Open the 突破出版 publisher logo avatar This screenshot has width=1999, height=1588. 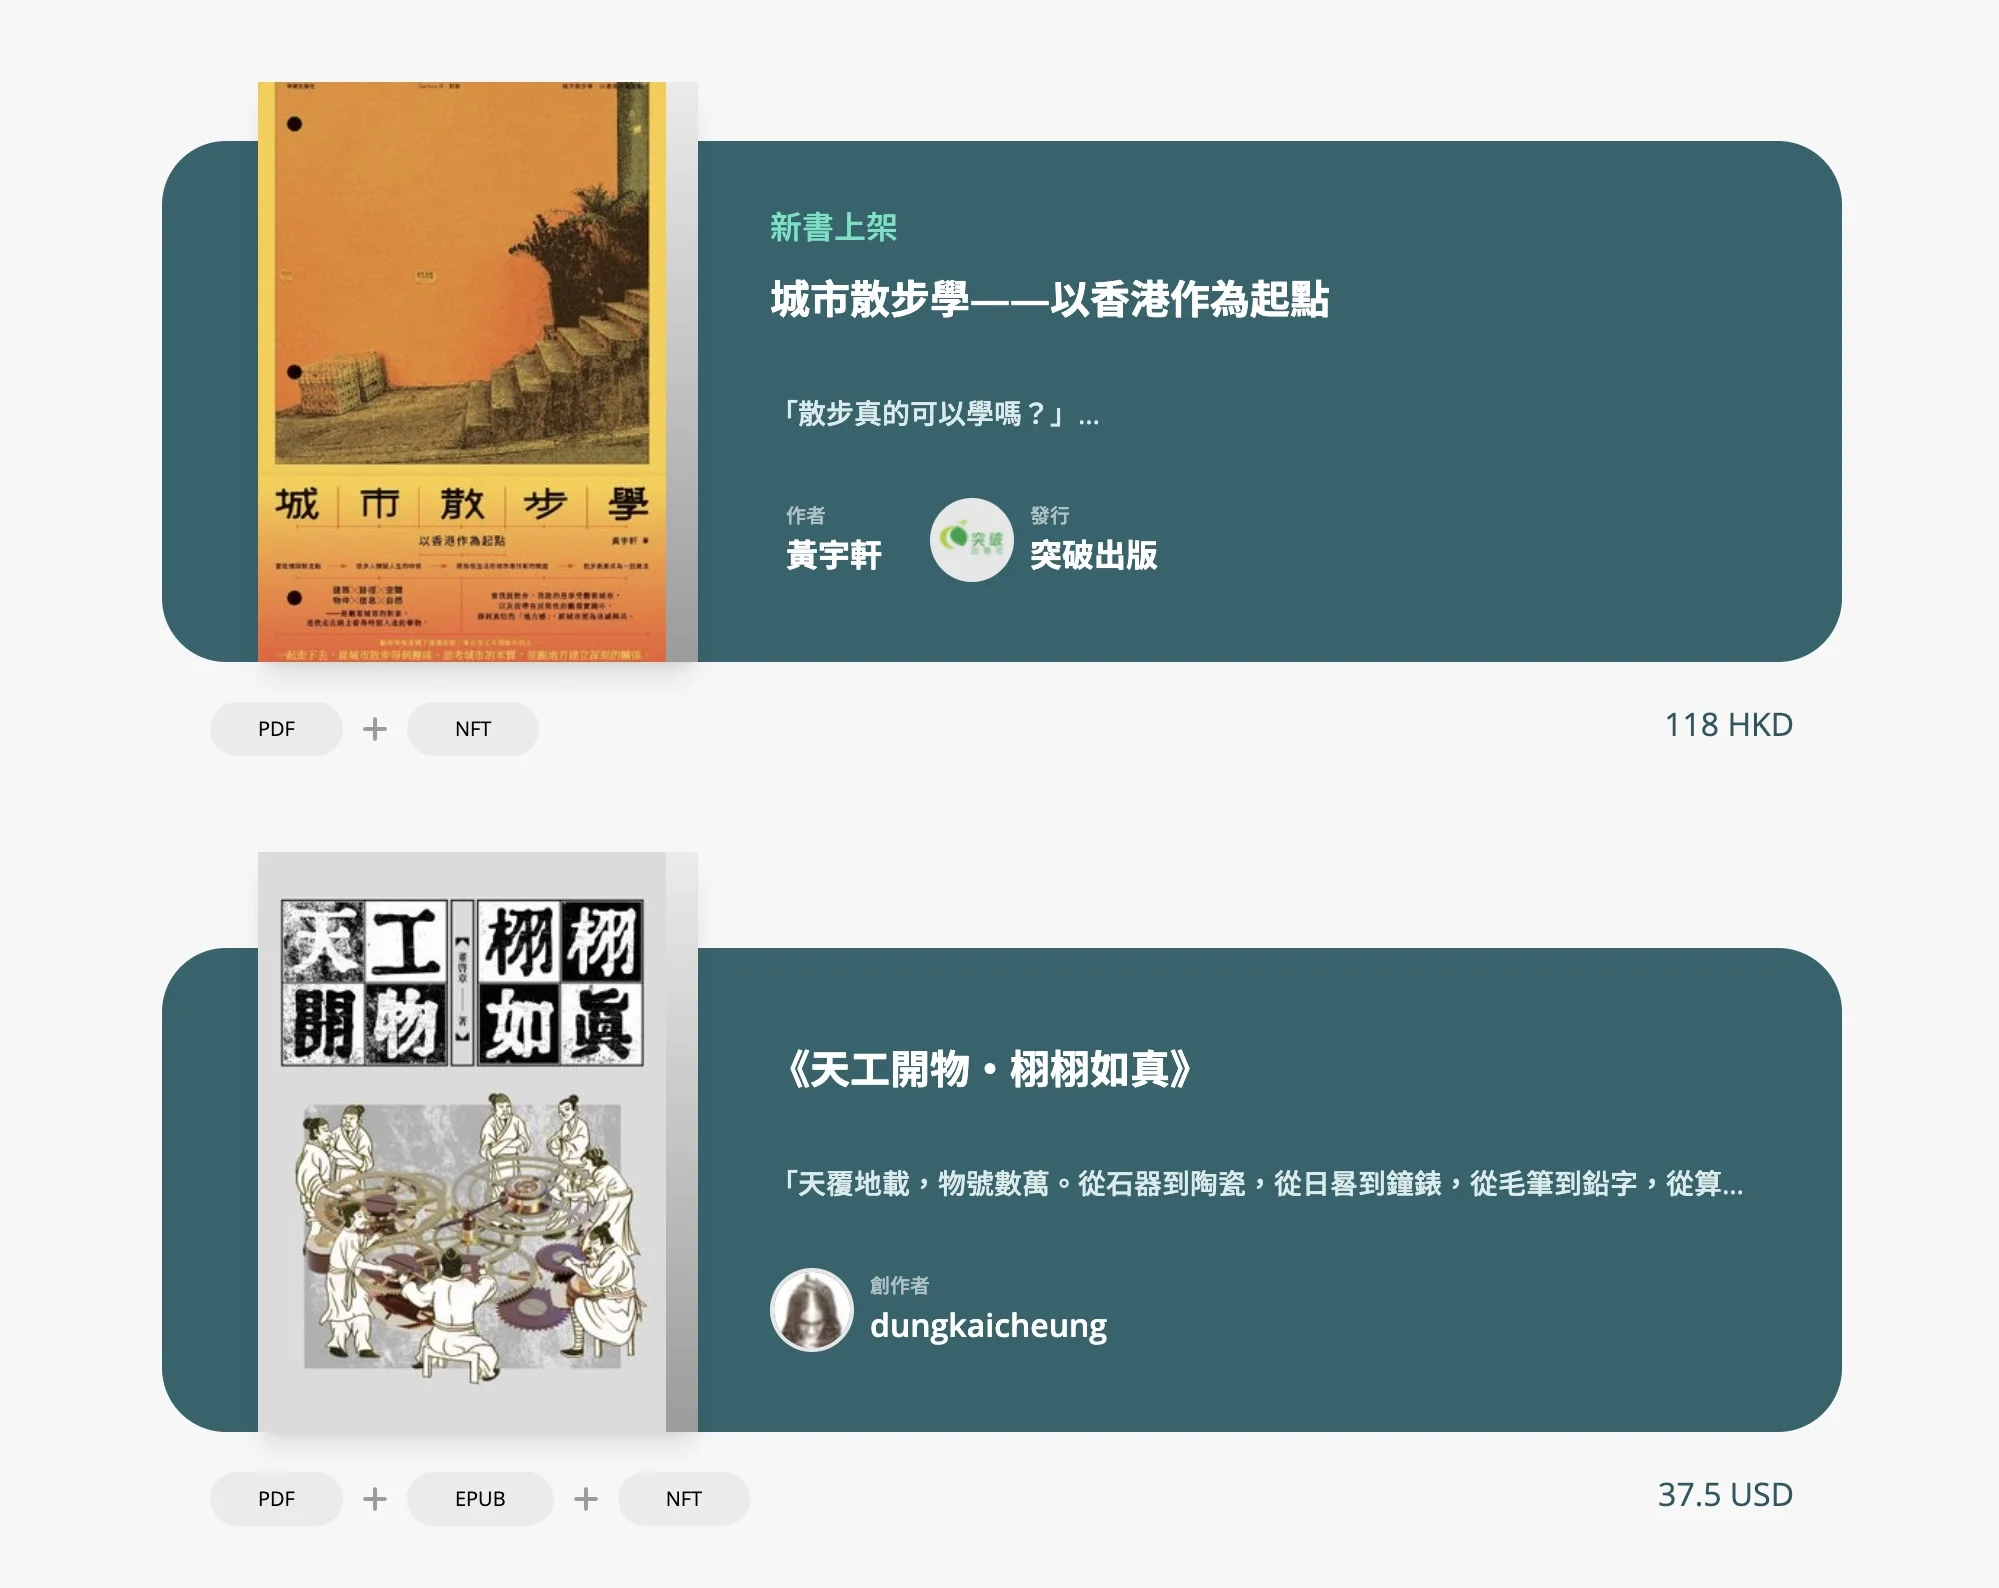tap(971, 540)
